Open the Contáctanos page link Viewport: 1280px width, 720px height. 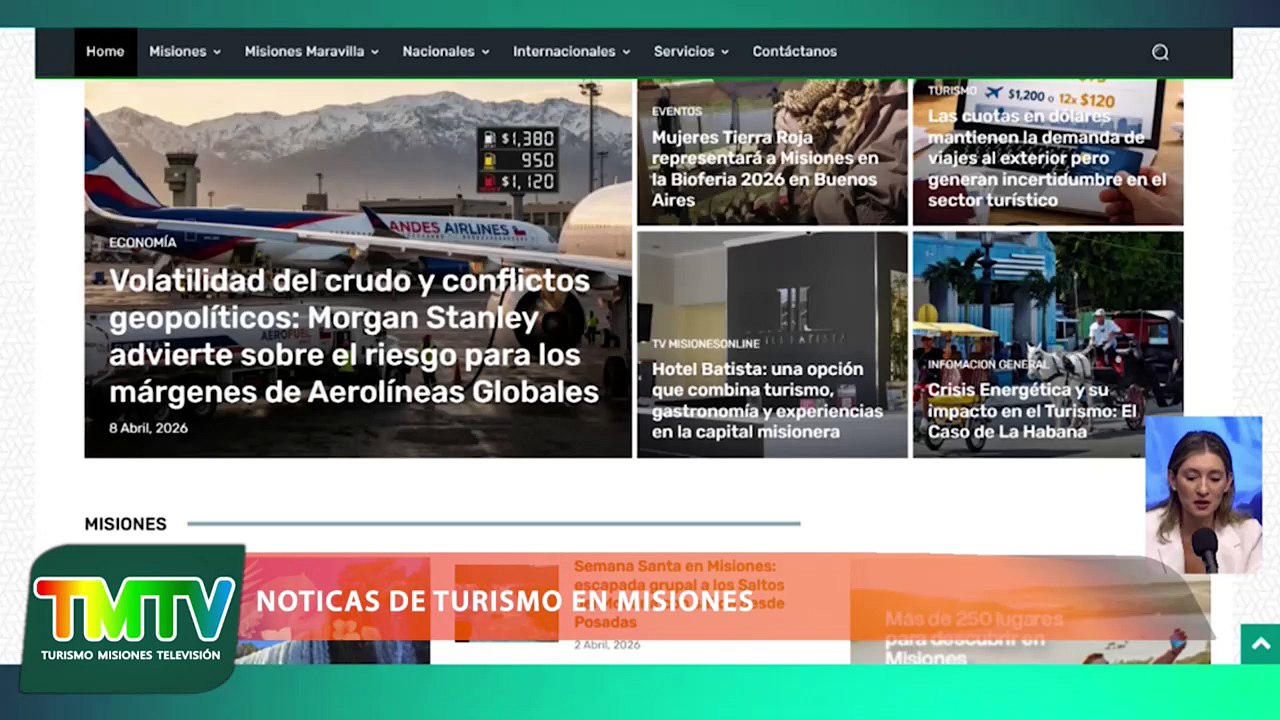tap(795, 52)
